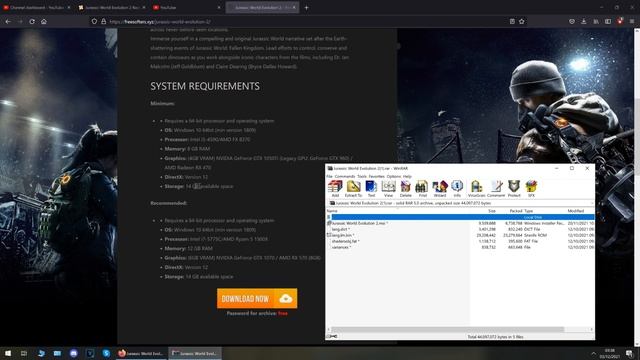Switch to the Firefox taskbar button

tap(141, 353)
